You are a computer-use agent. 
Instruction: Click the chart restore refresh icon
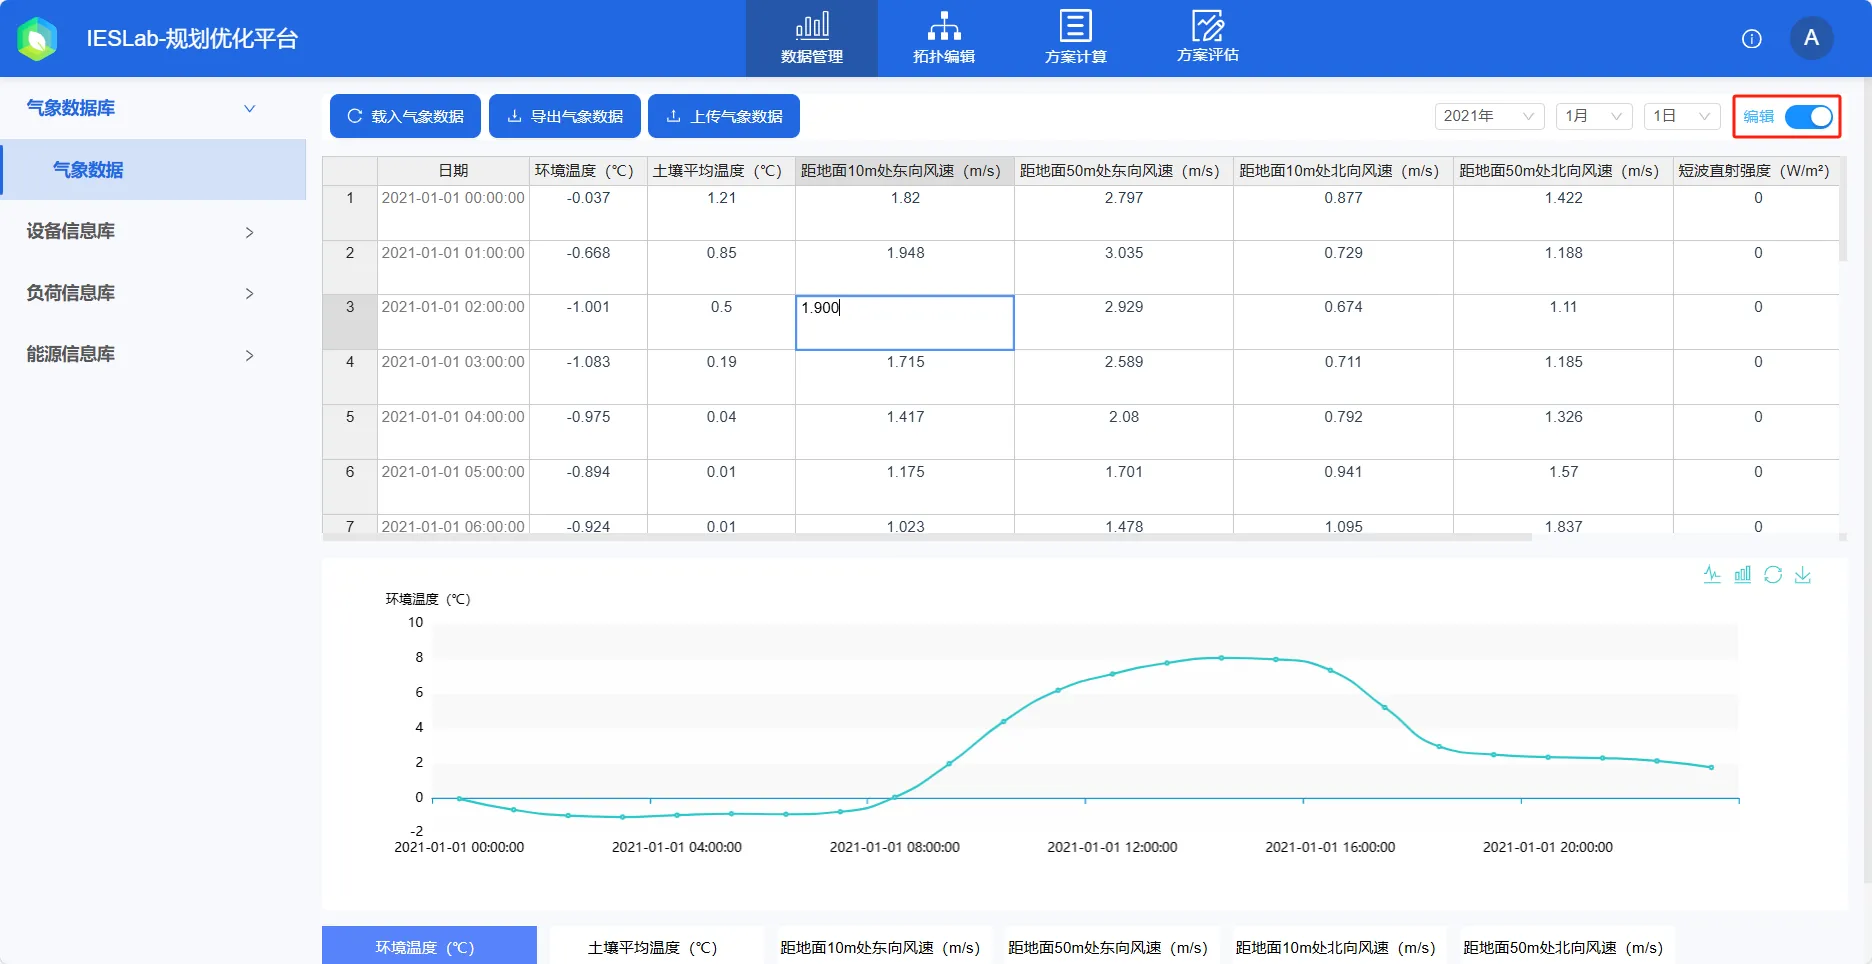pos(1773,575)
